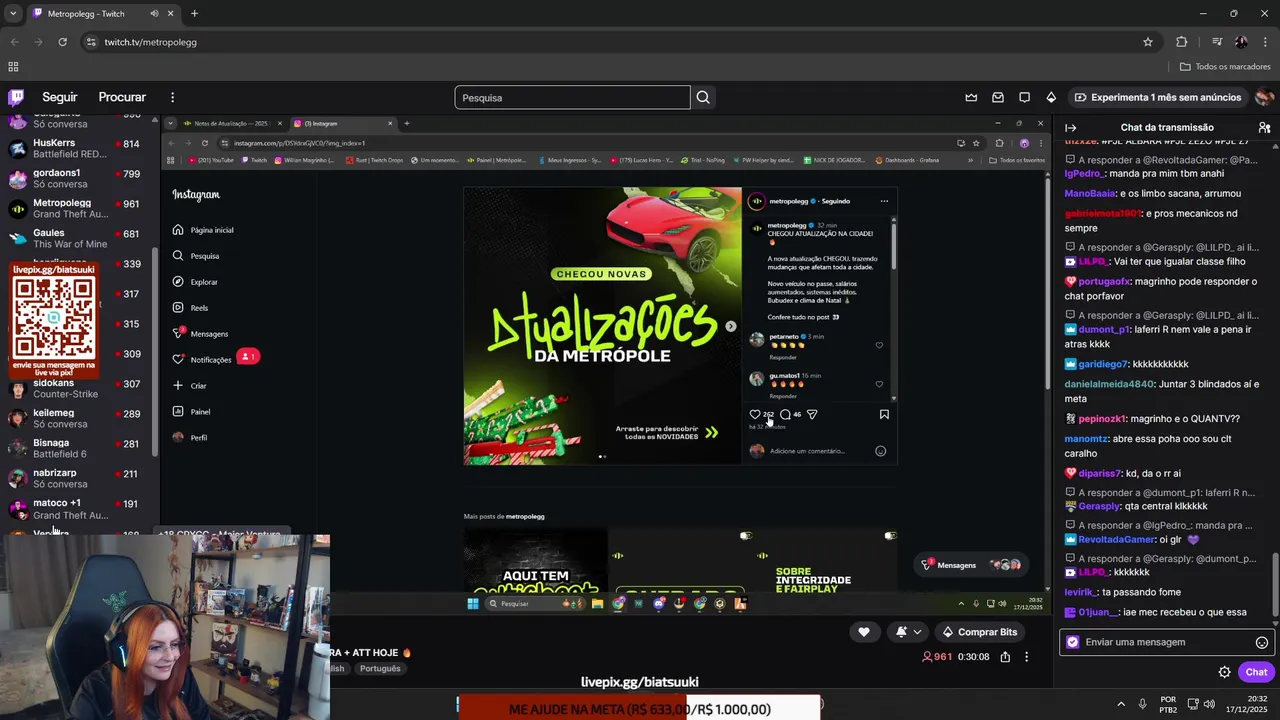Open the nabrizarp channel in sidebar
Viewport: 1280px width, 720px height.
78,478
